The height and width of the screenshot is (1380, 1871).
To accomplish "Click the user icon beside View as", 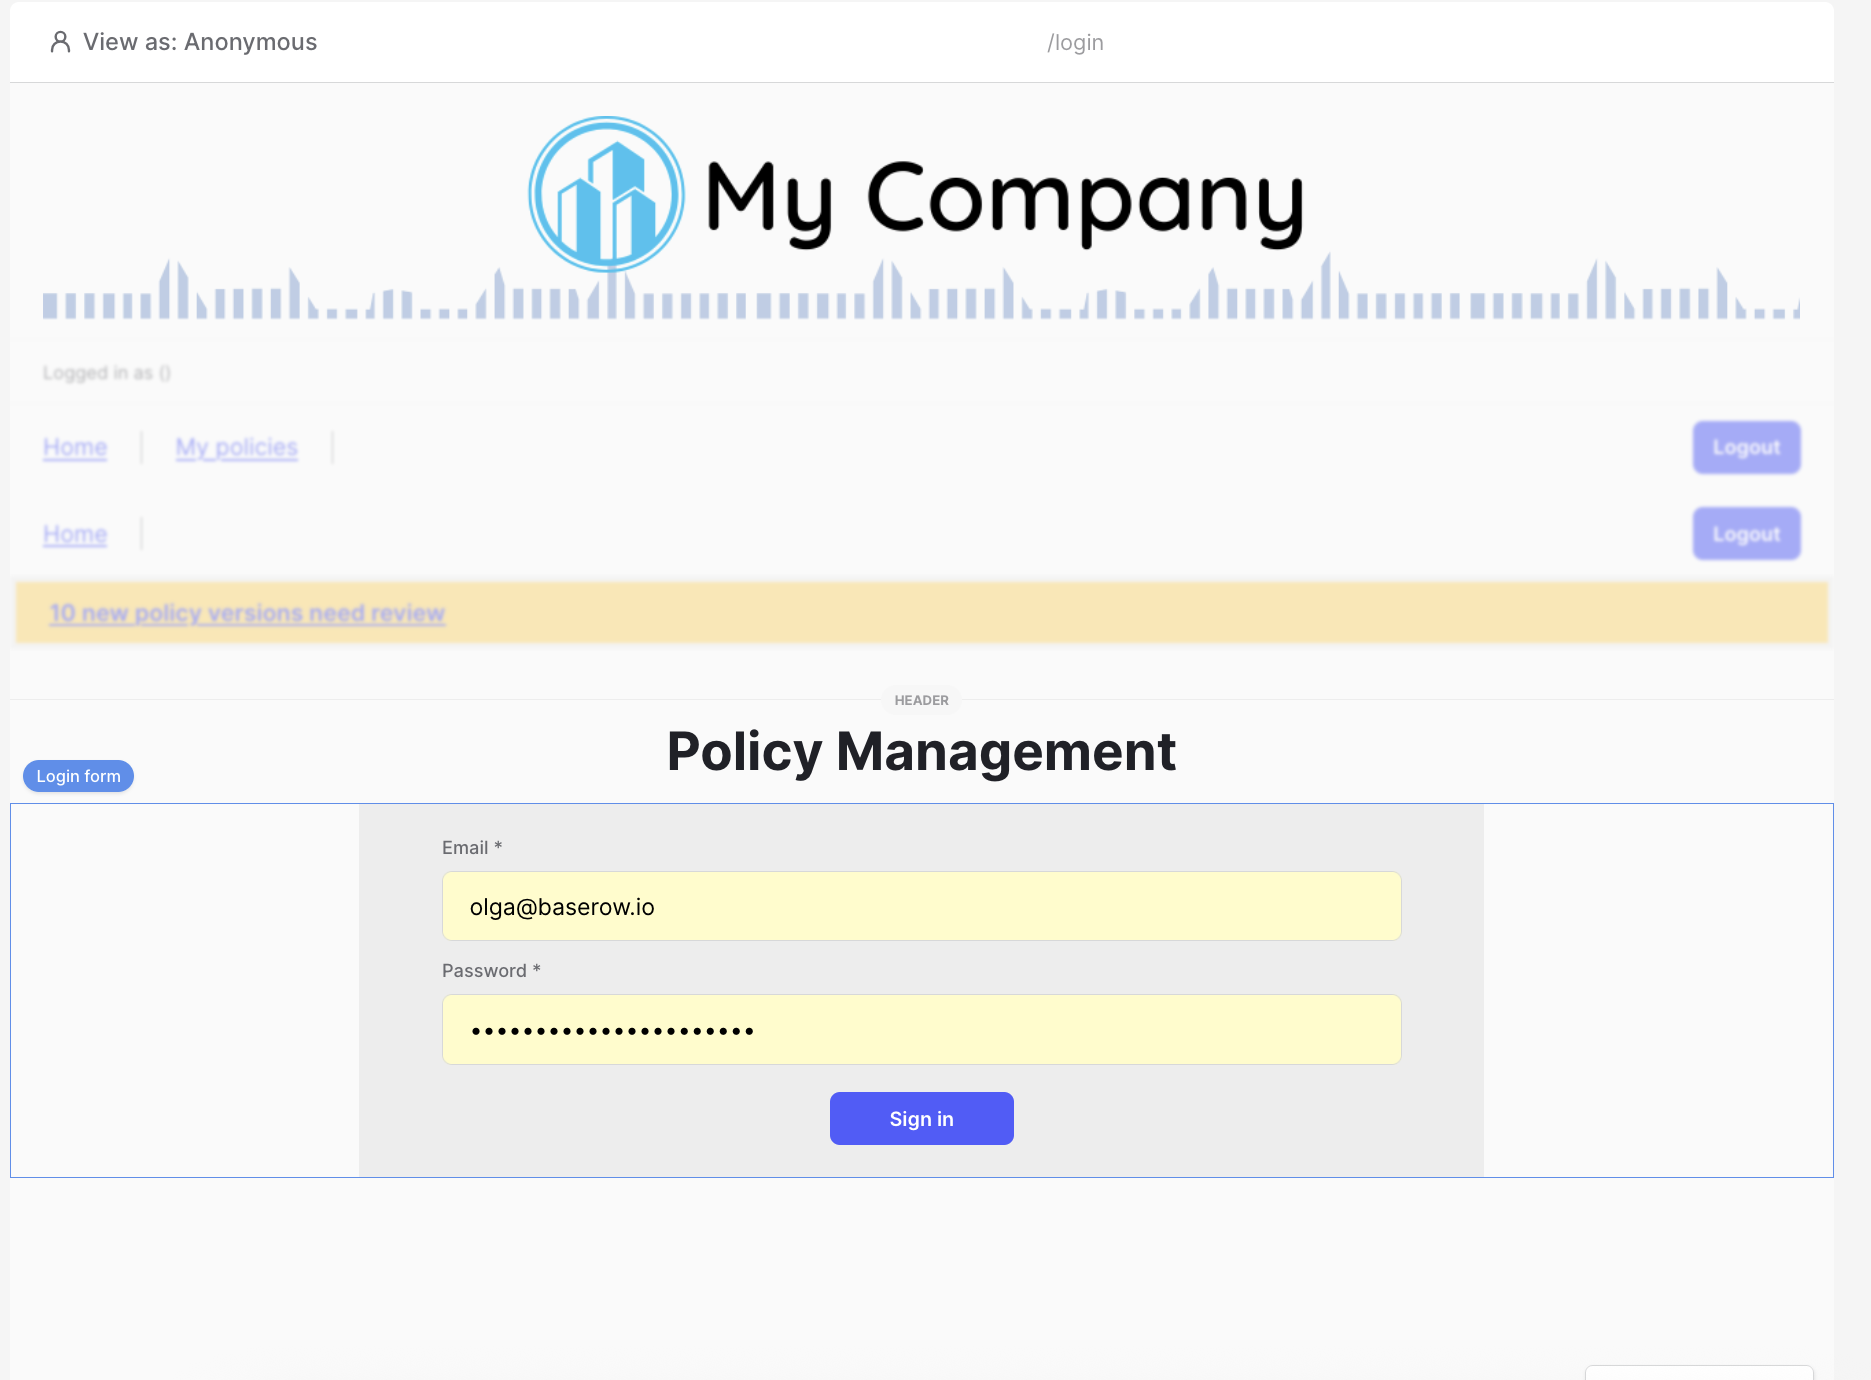I will (60, 42).
